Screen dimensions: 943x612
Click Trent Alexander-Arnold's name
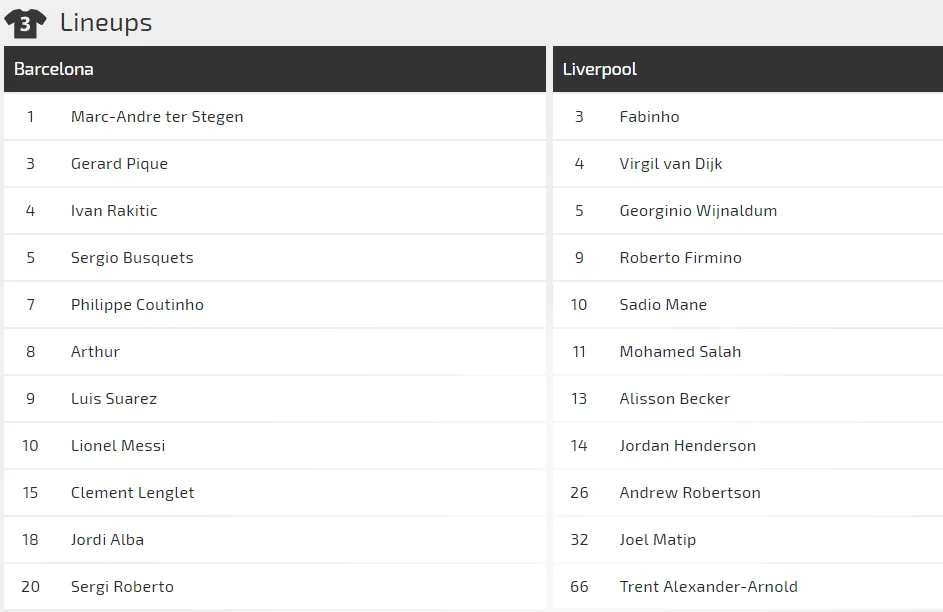tap(708, 586)
